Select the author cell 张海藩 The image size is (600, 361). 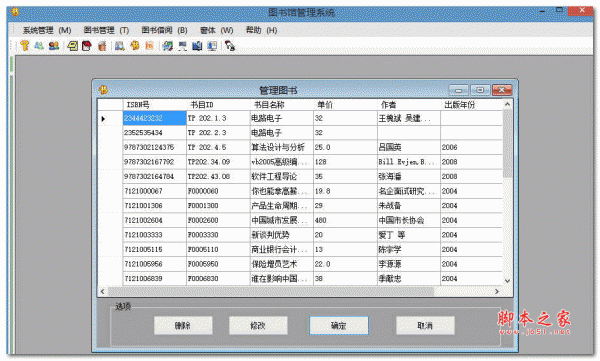409,176
